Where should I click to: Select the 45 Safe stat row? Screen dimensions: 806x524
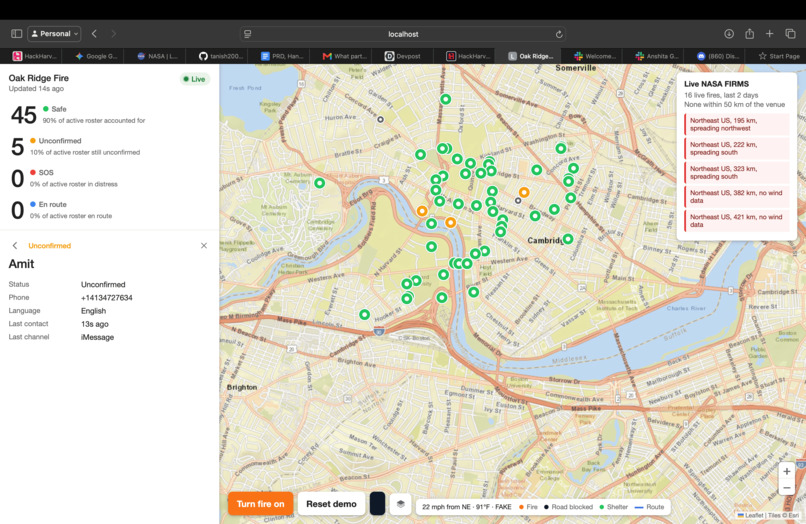[x=109, y=115]
